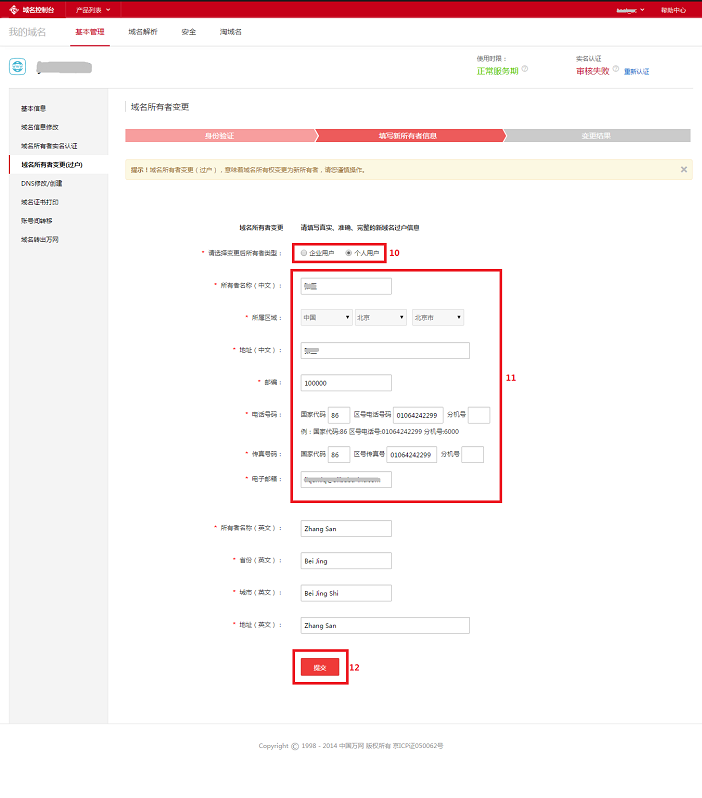Switch to the 安全 tab
The width and height of the screenshot is (702, 798).
pyautogui.click(x=188, y=32)
